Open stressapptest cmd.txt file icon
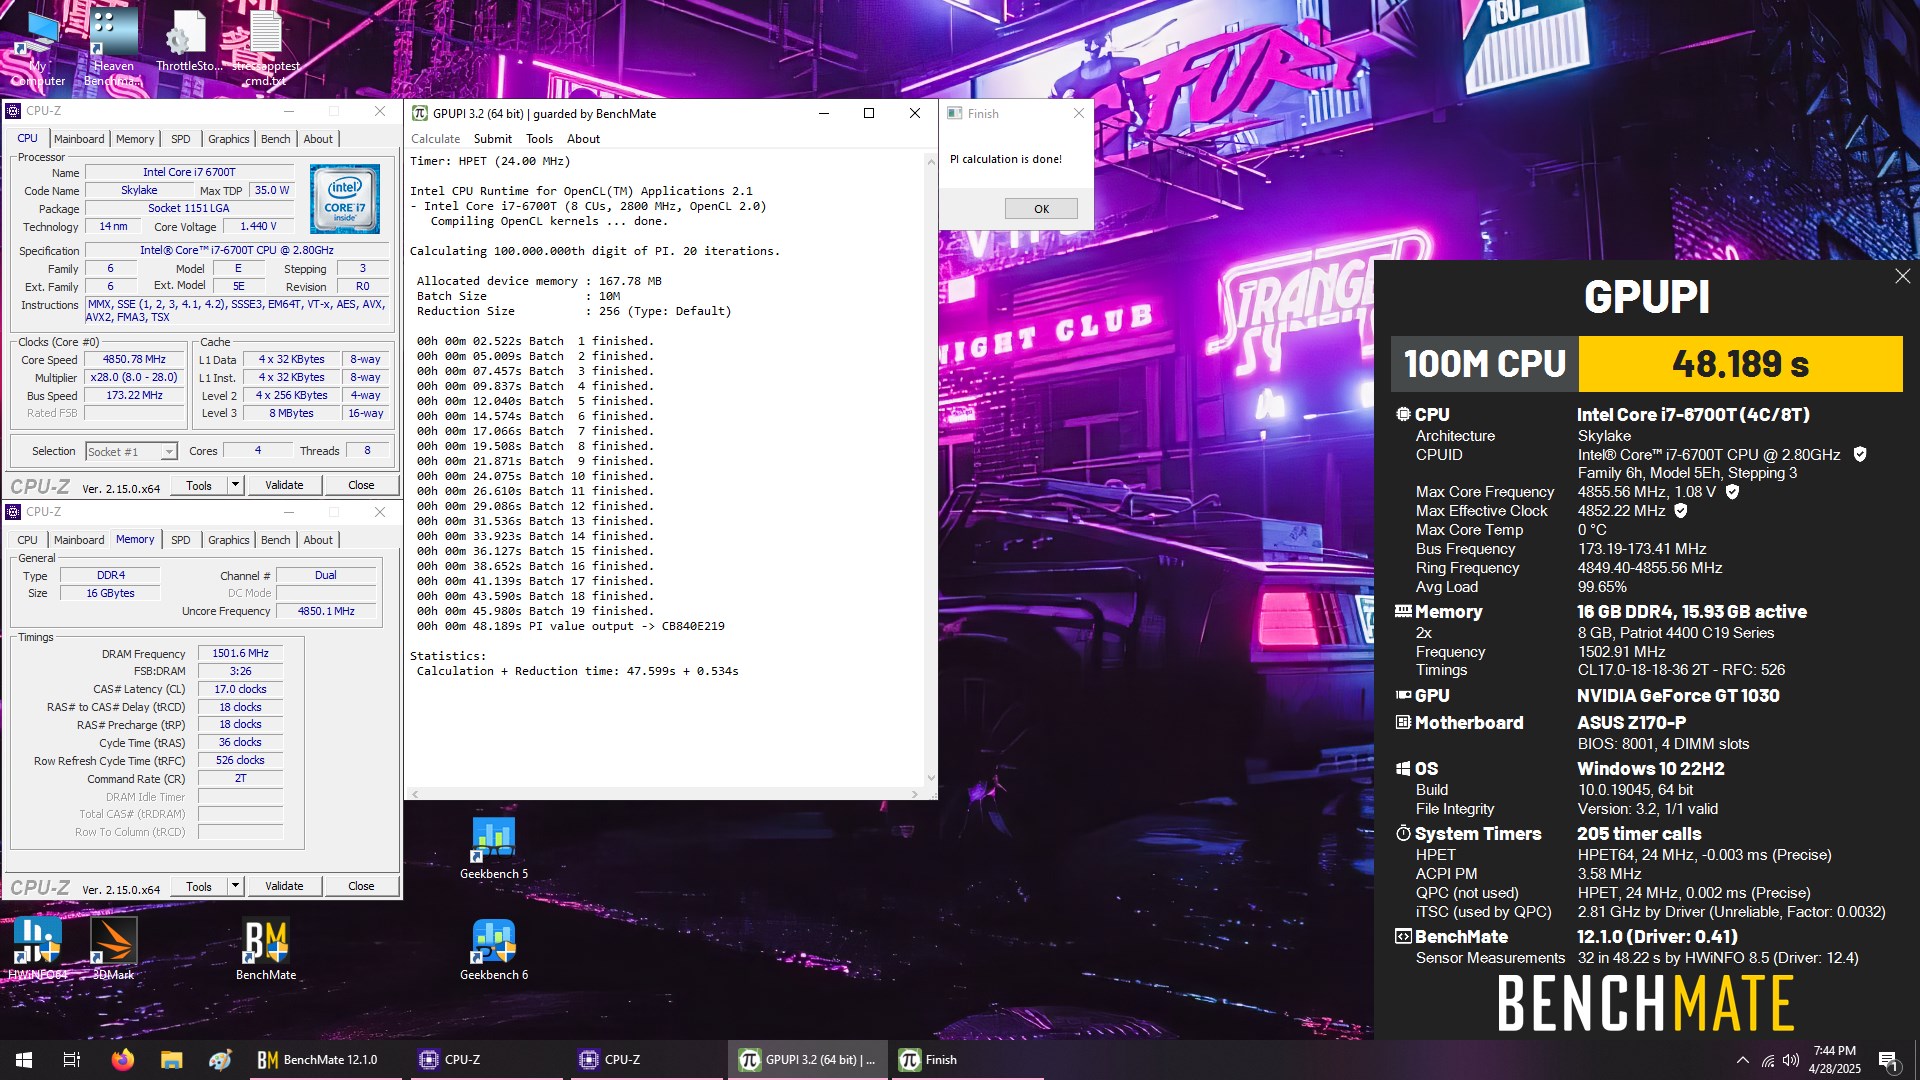This screenshot has width=1920, height=1080. coord(266,48)
